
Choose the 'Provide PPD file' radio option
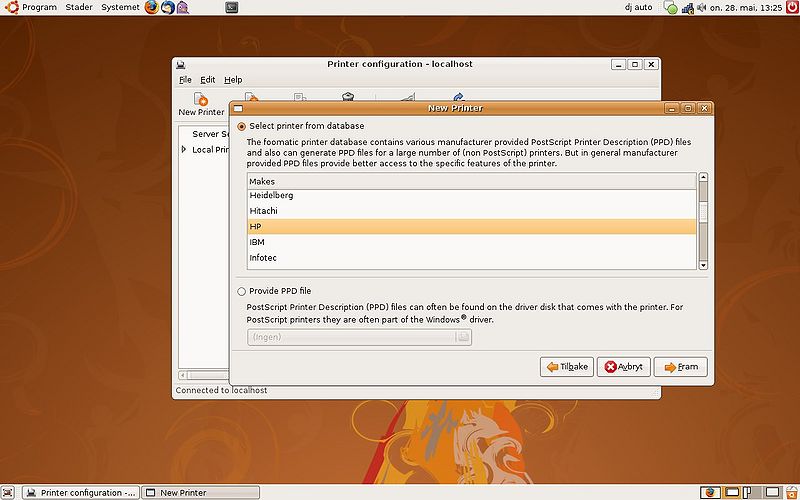pos(242,291)
